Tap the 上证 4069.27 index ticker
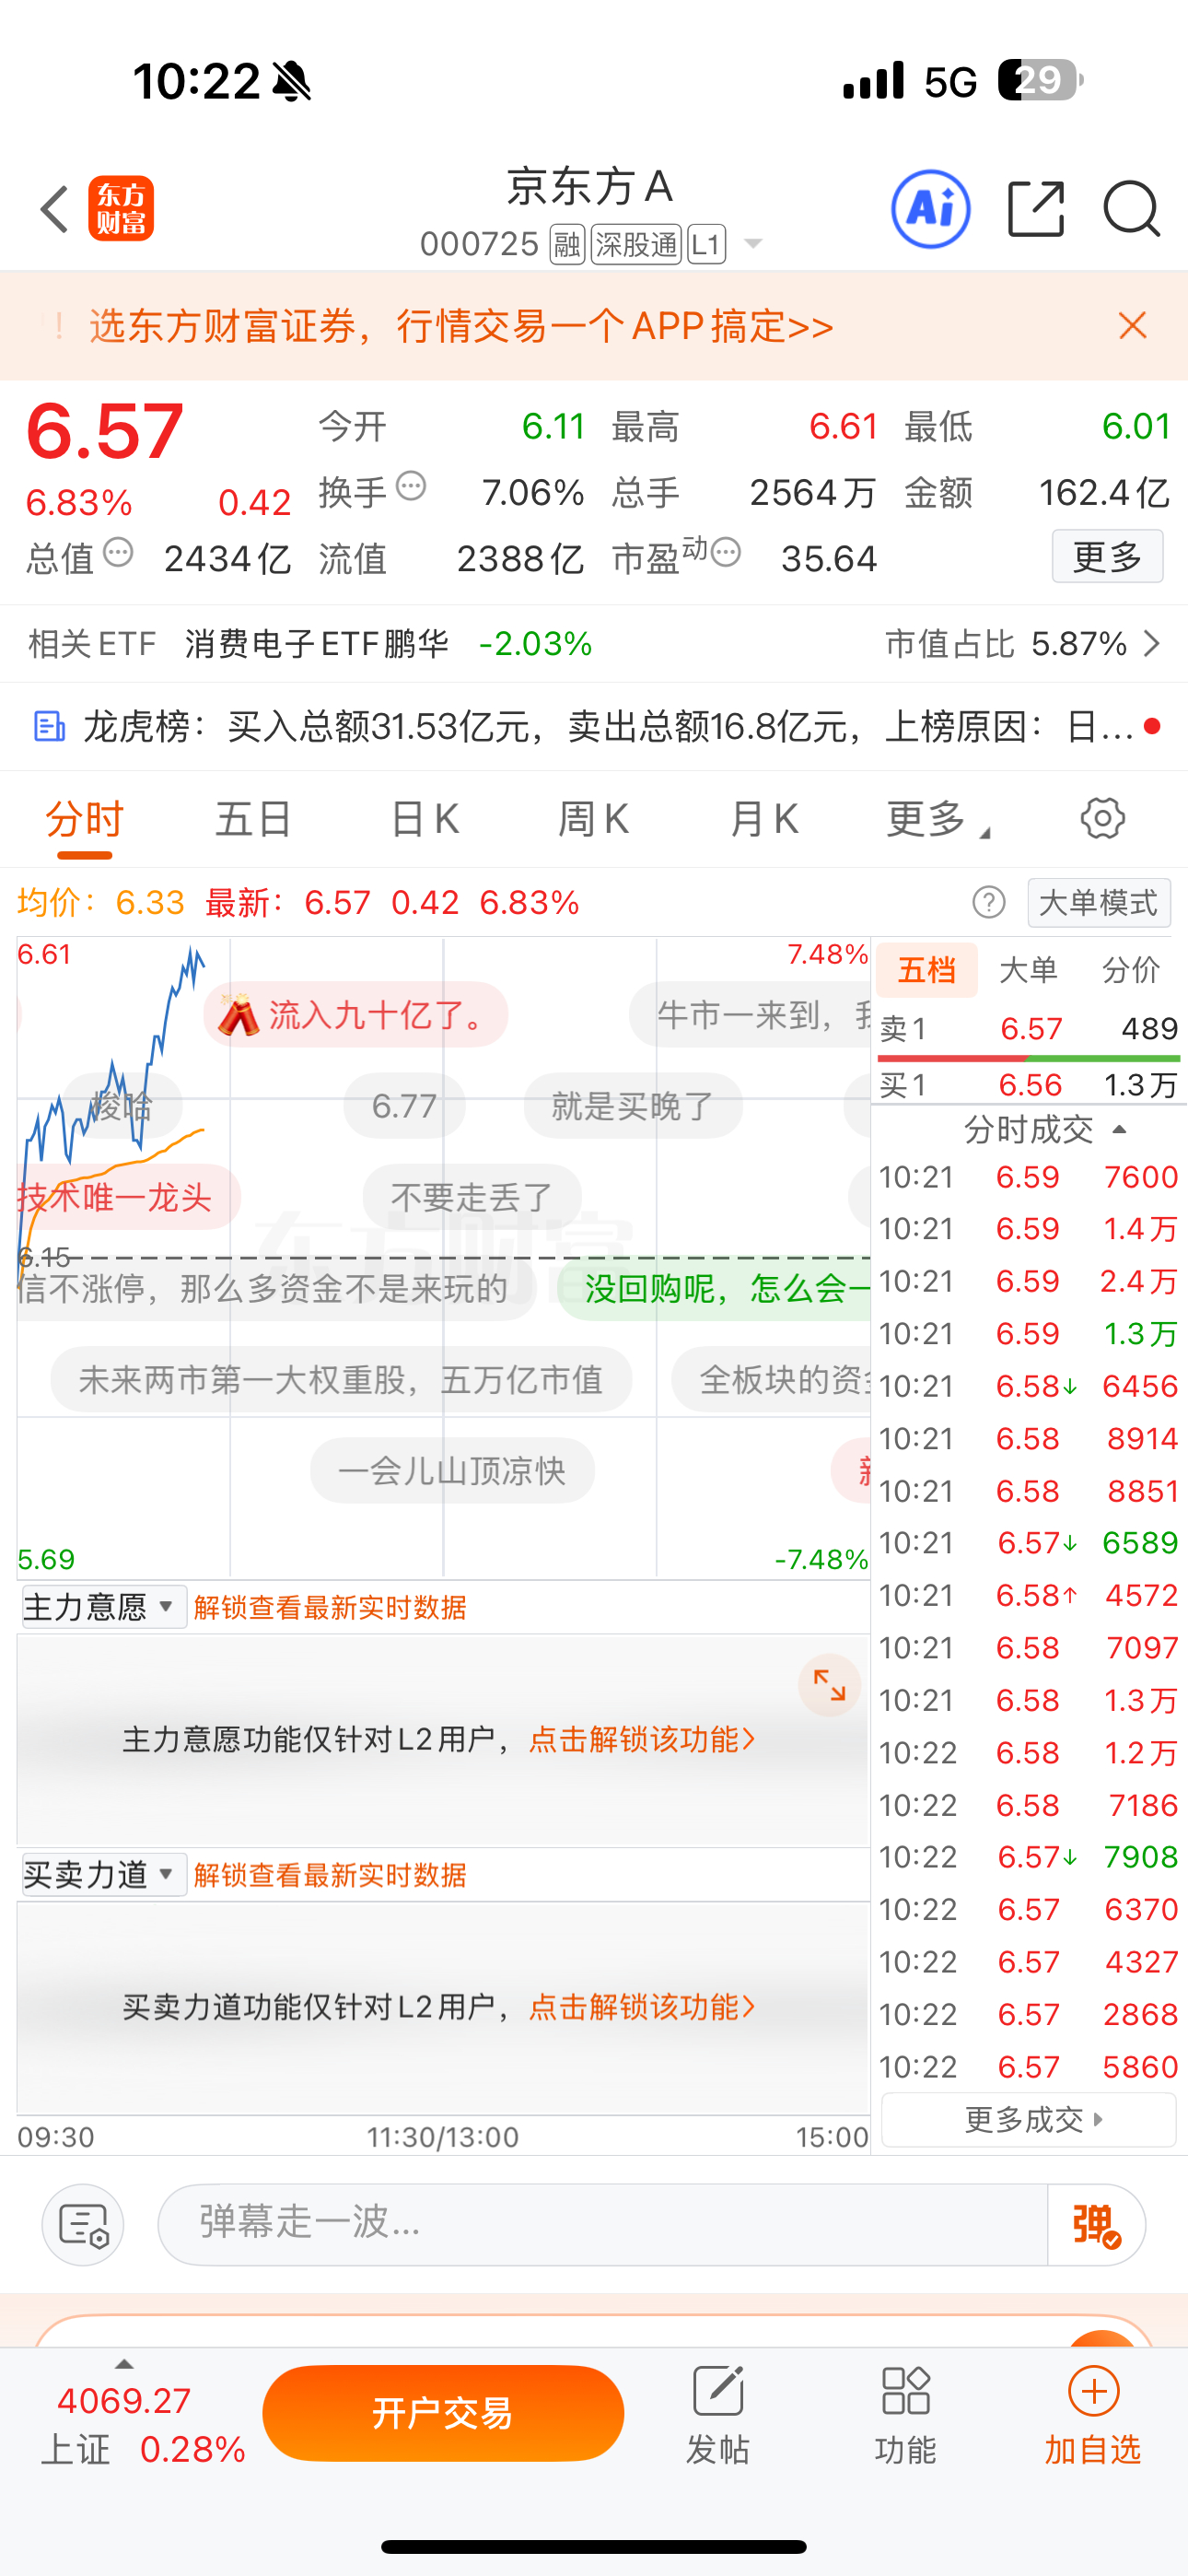1188x2576 pixels. point(143,2424)
